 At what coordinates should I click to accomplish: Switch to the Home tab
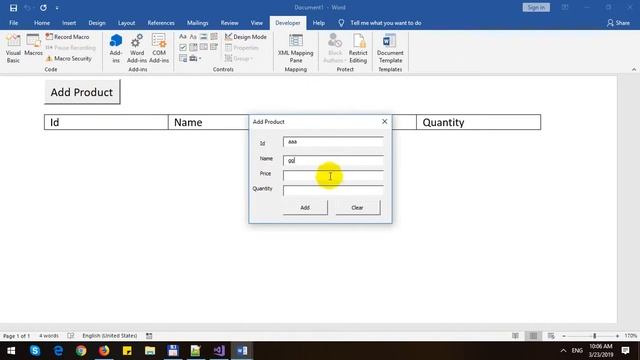[42, 23]
